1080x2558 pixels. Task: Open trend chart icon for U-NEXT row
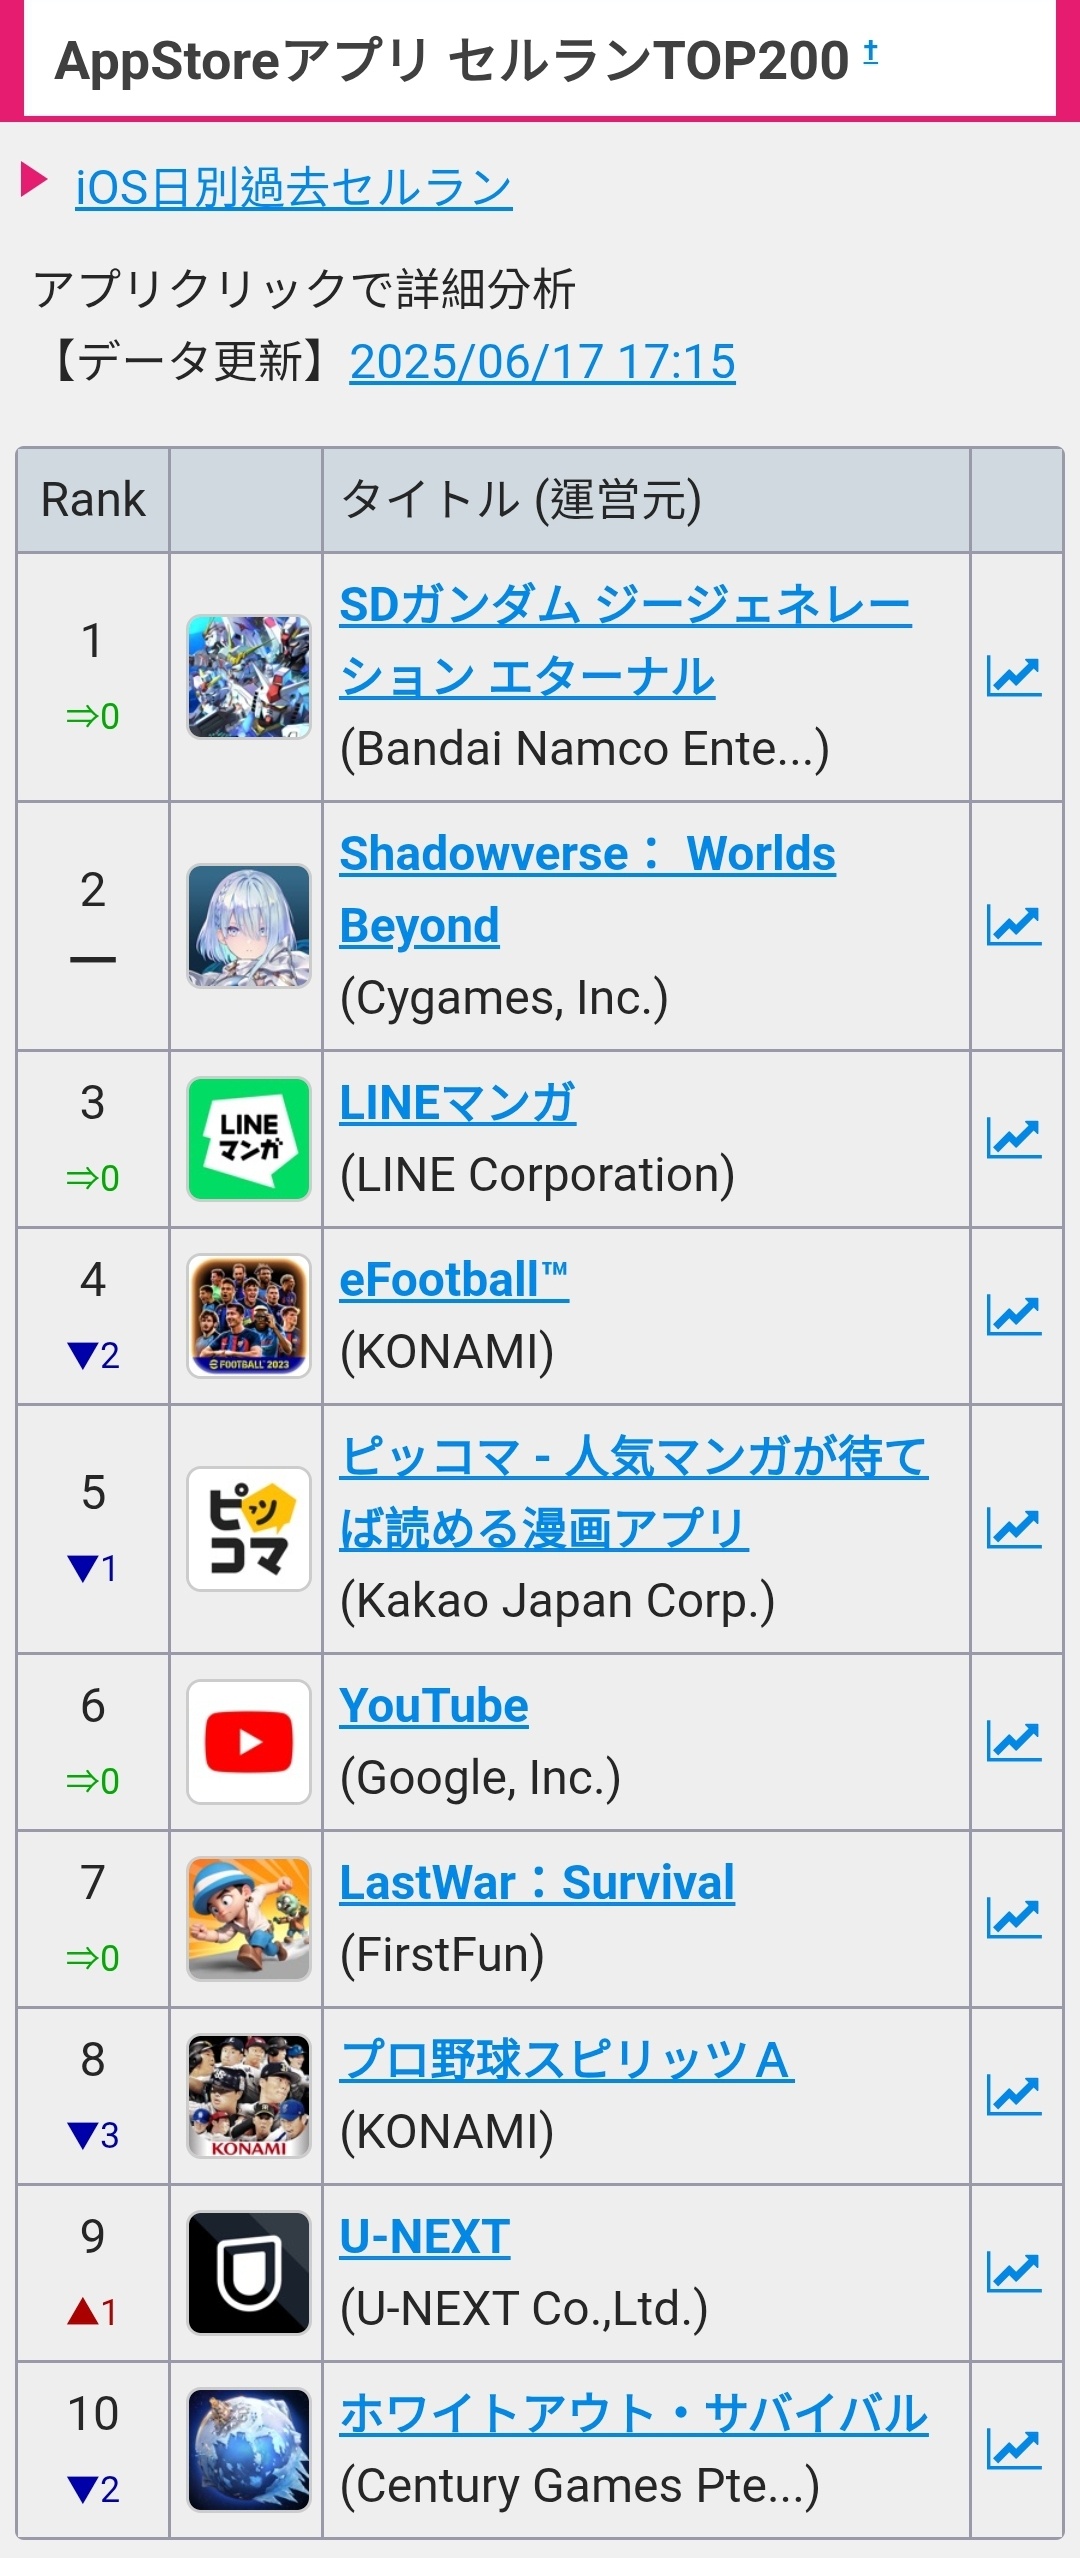pos(1014,2273)
